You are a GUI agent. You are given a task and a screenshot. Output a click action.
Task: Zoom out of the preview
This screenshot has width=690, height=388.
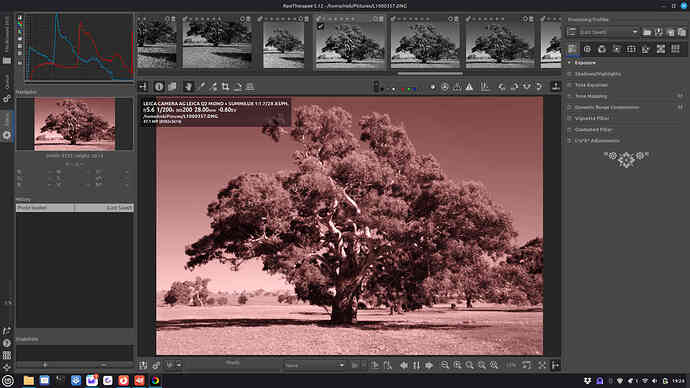(445, 365)
